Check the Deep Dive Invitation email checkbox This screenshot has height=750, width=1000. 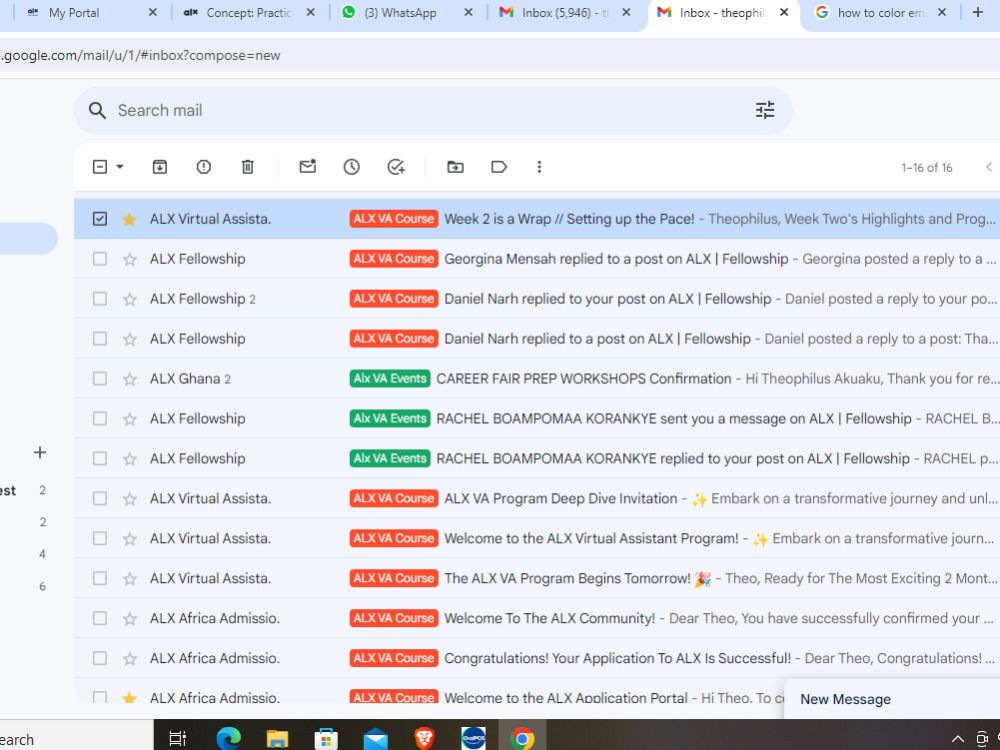tap(99, 499)
